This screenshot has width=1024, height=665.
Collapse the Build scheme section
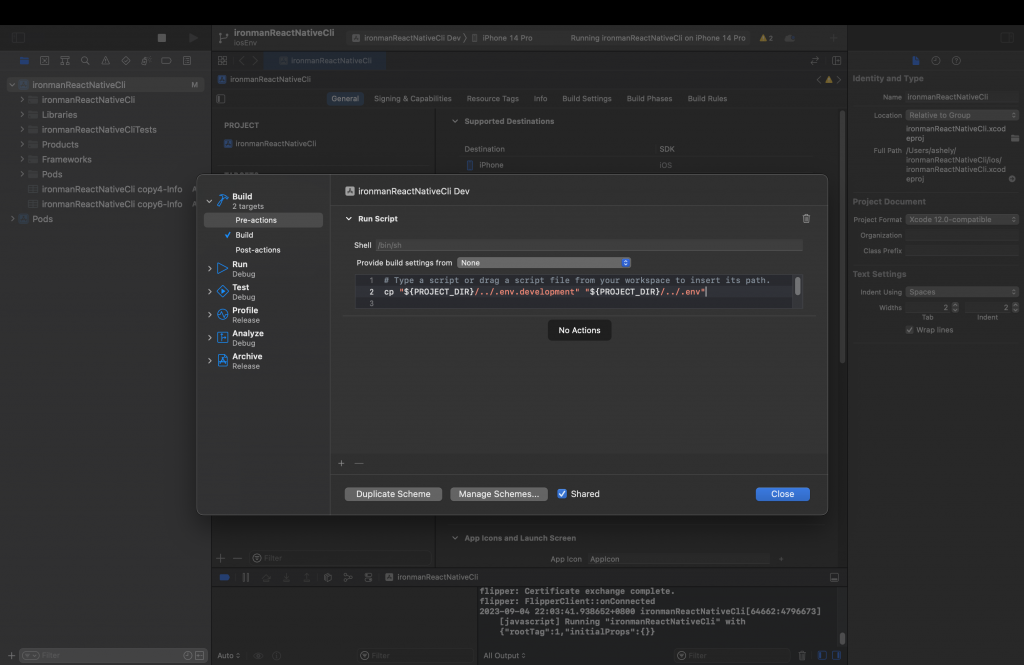(210, 201)
